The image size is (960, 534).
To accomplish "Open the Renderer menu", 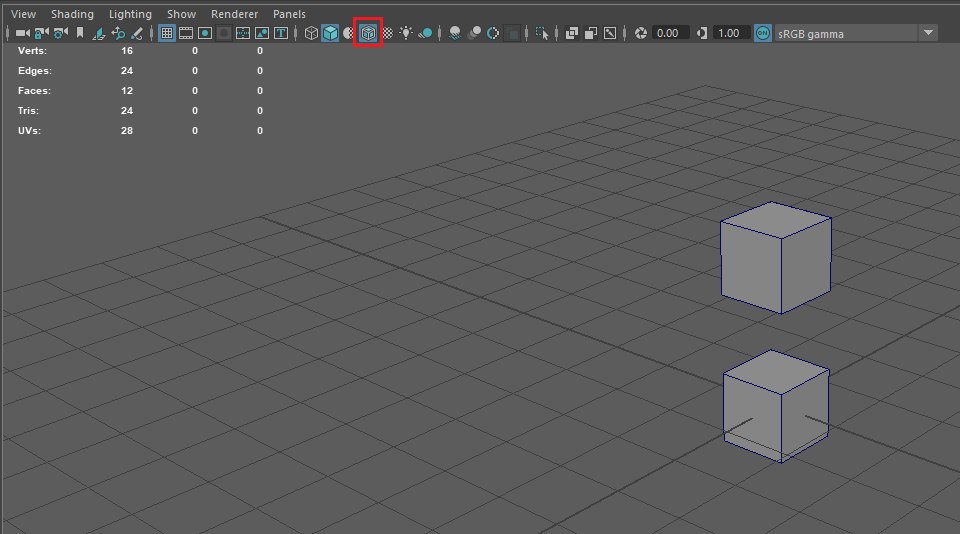I will [234, 13].
